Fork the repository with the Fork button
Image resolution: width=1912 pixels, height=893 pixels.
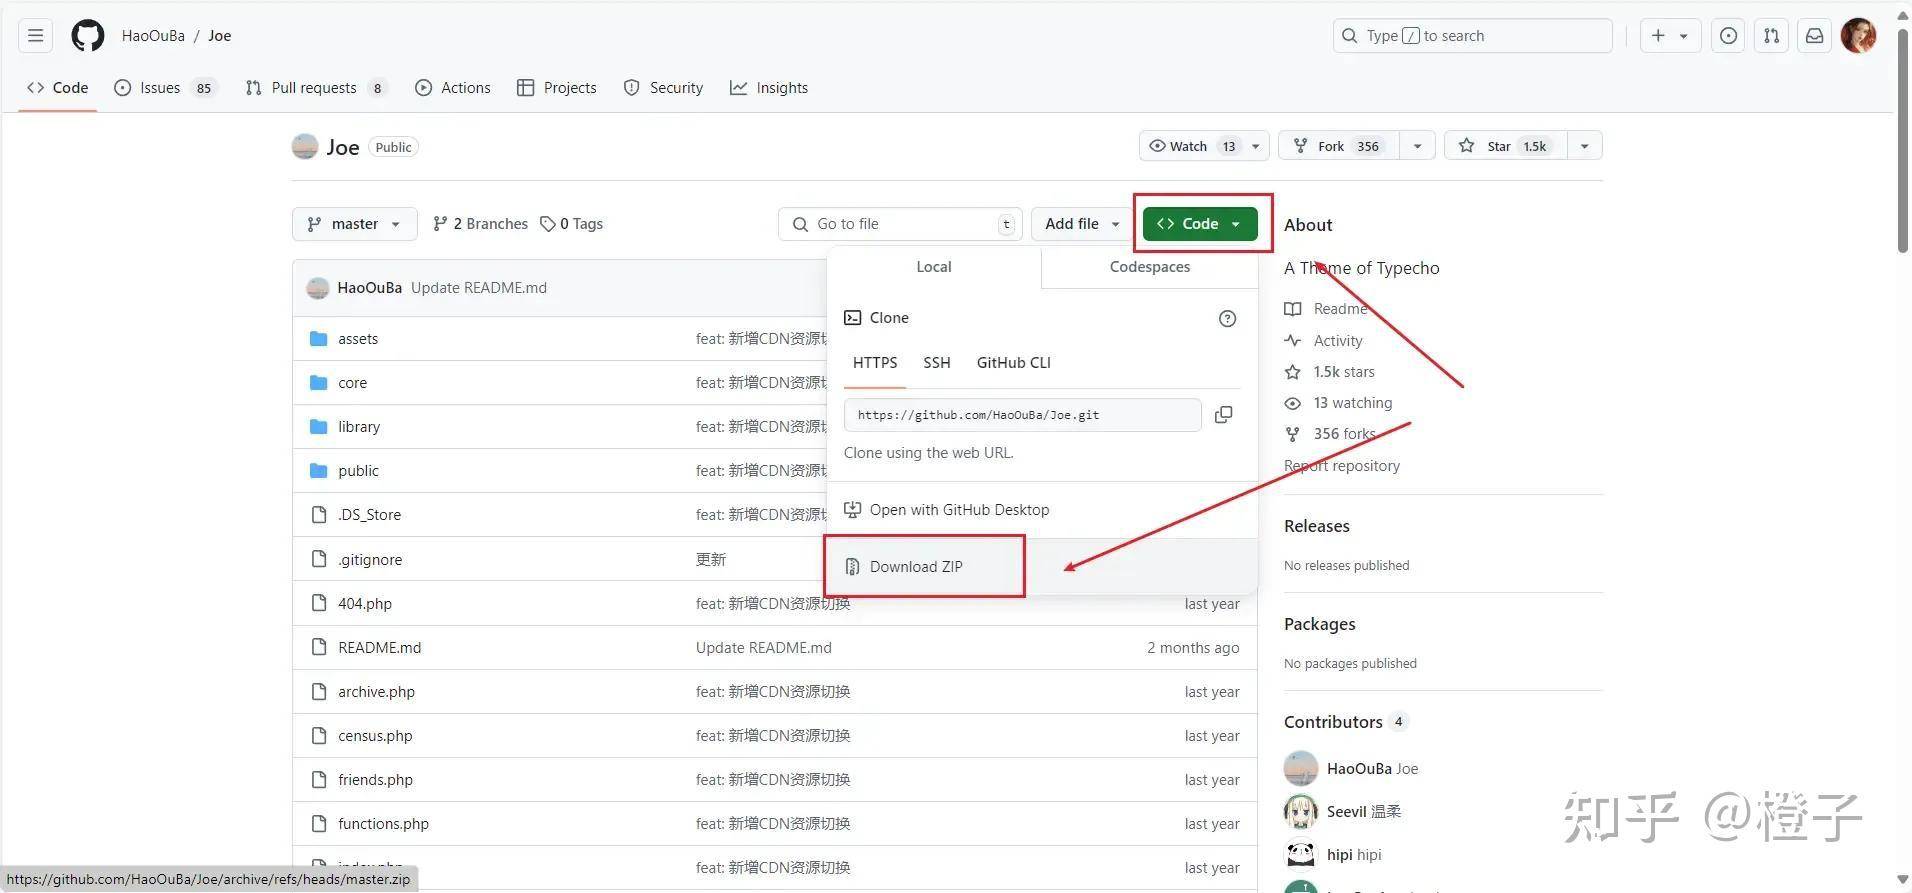[x=1340, y=146]
